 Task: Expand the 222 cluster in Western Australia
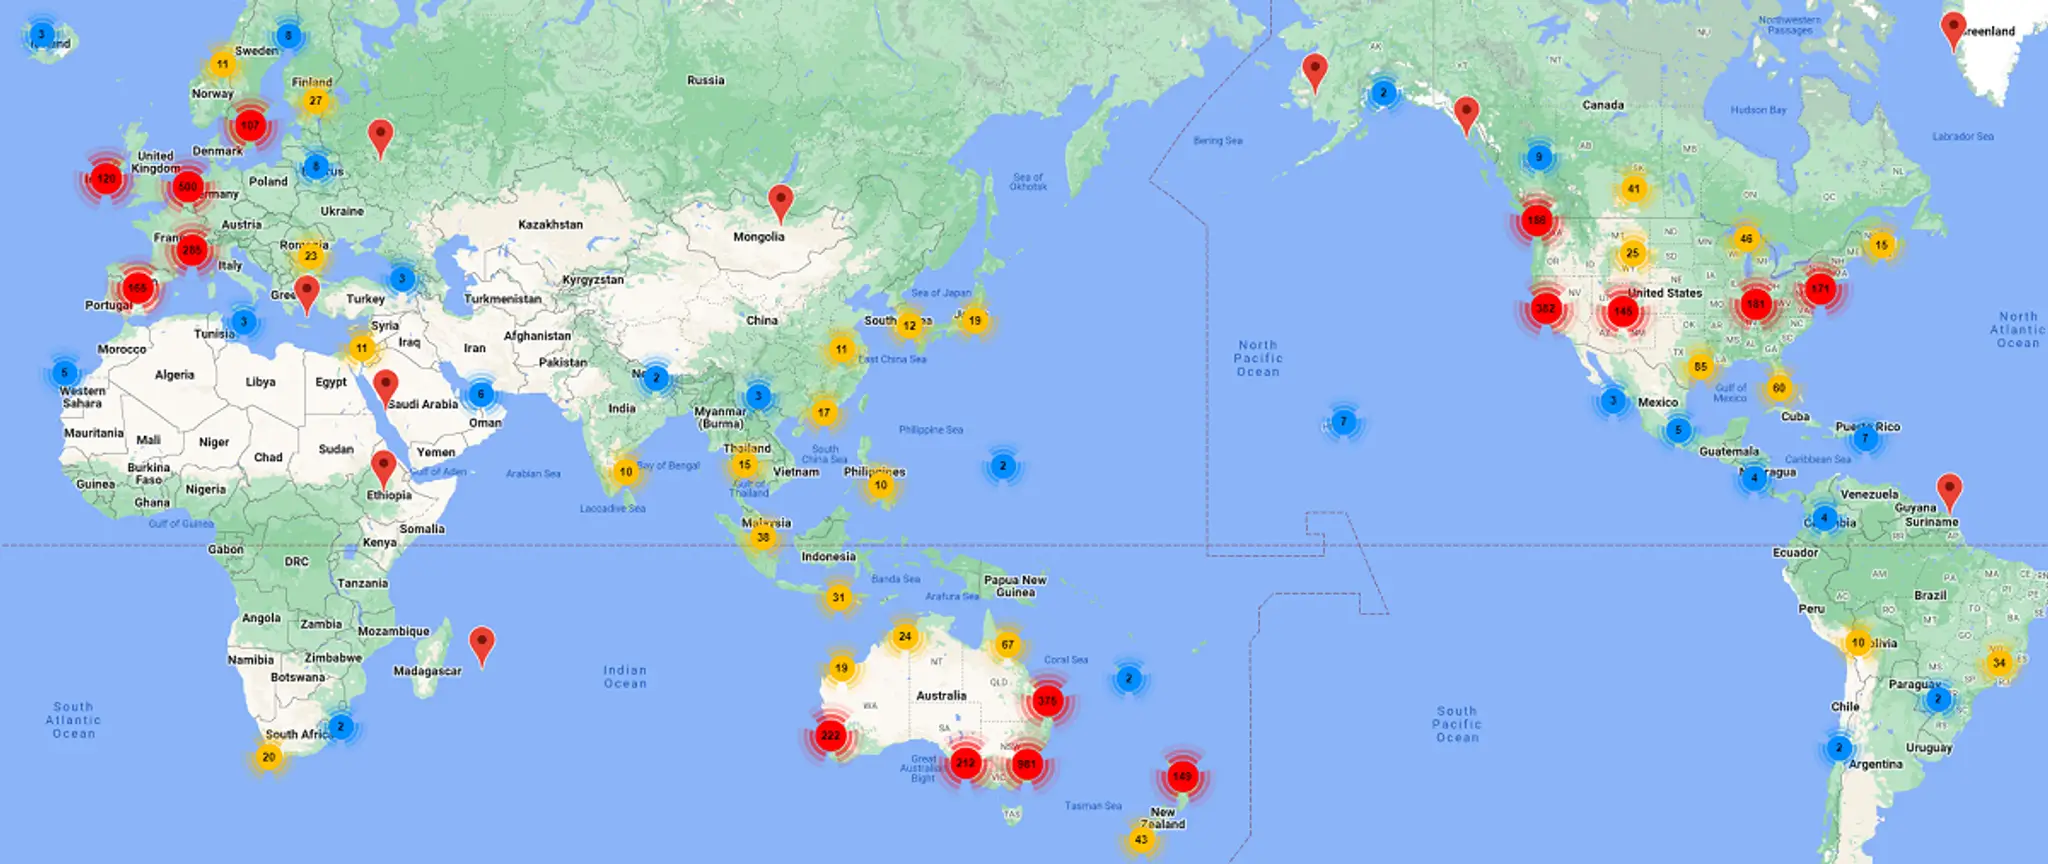coord(830,736)
